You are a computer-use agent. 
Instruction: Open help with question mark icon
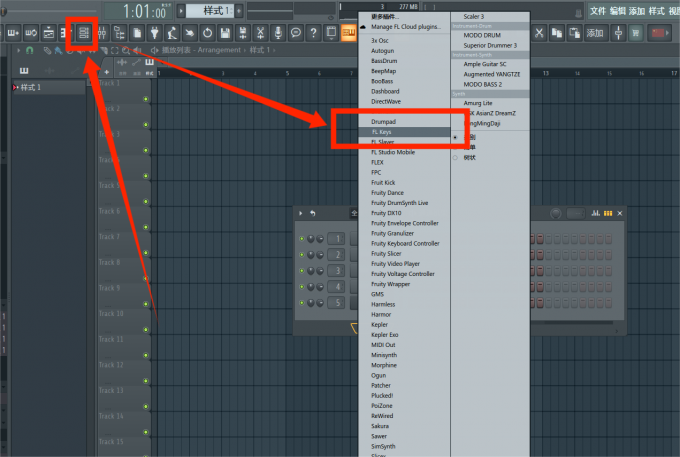(313, 33)
